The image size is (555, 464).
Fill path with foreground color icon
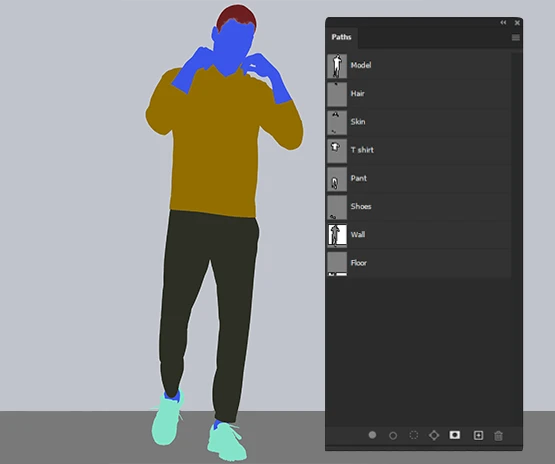click(x=372, y=435)
